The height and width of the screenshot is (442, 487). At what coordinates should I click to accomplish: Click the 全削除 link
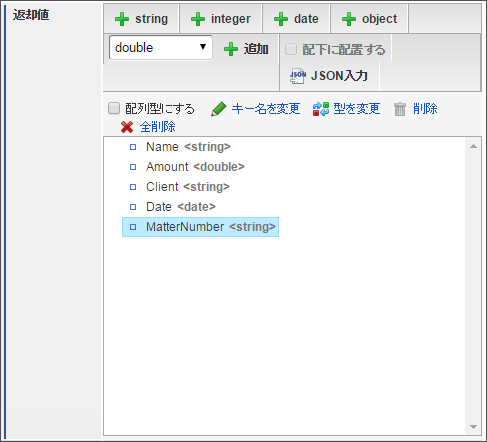158,127
